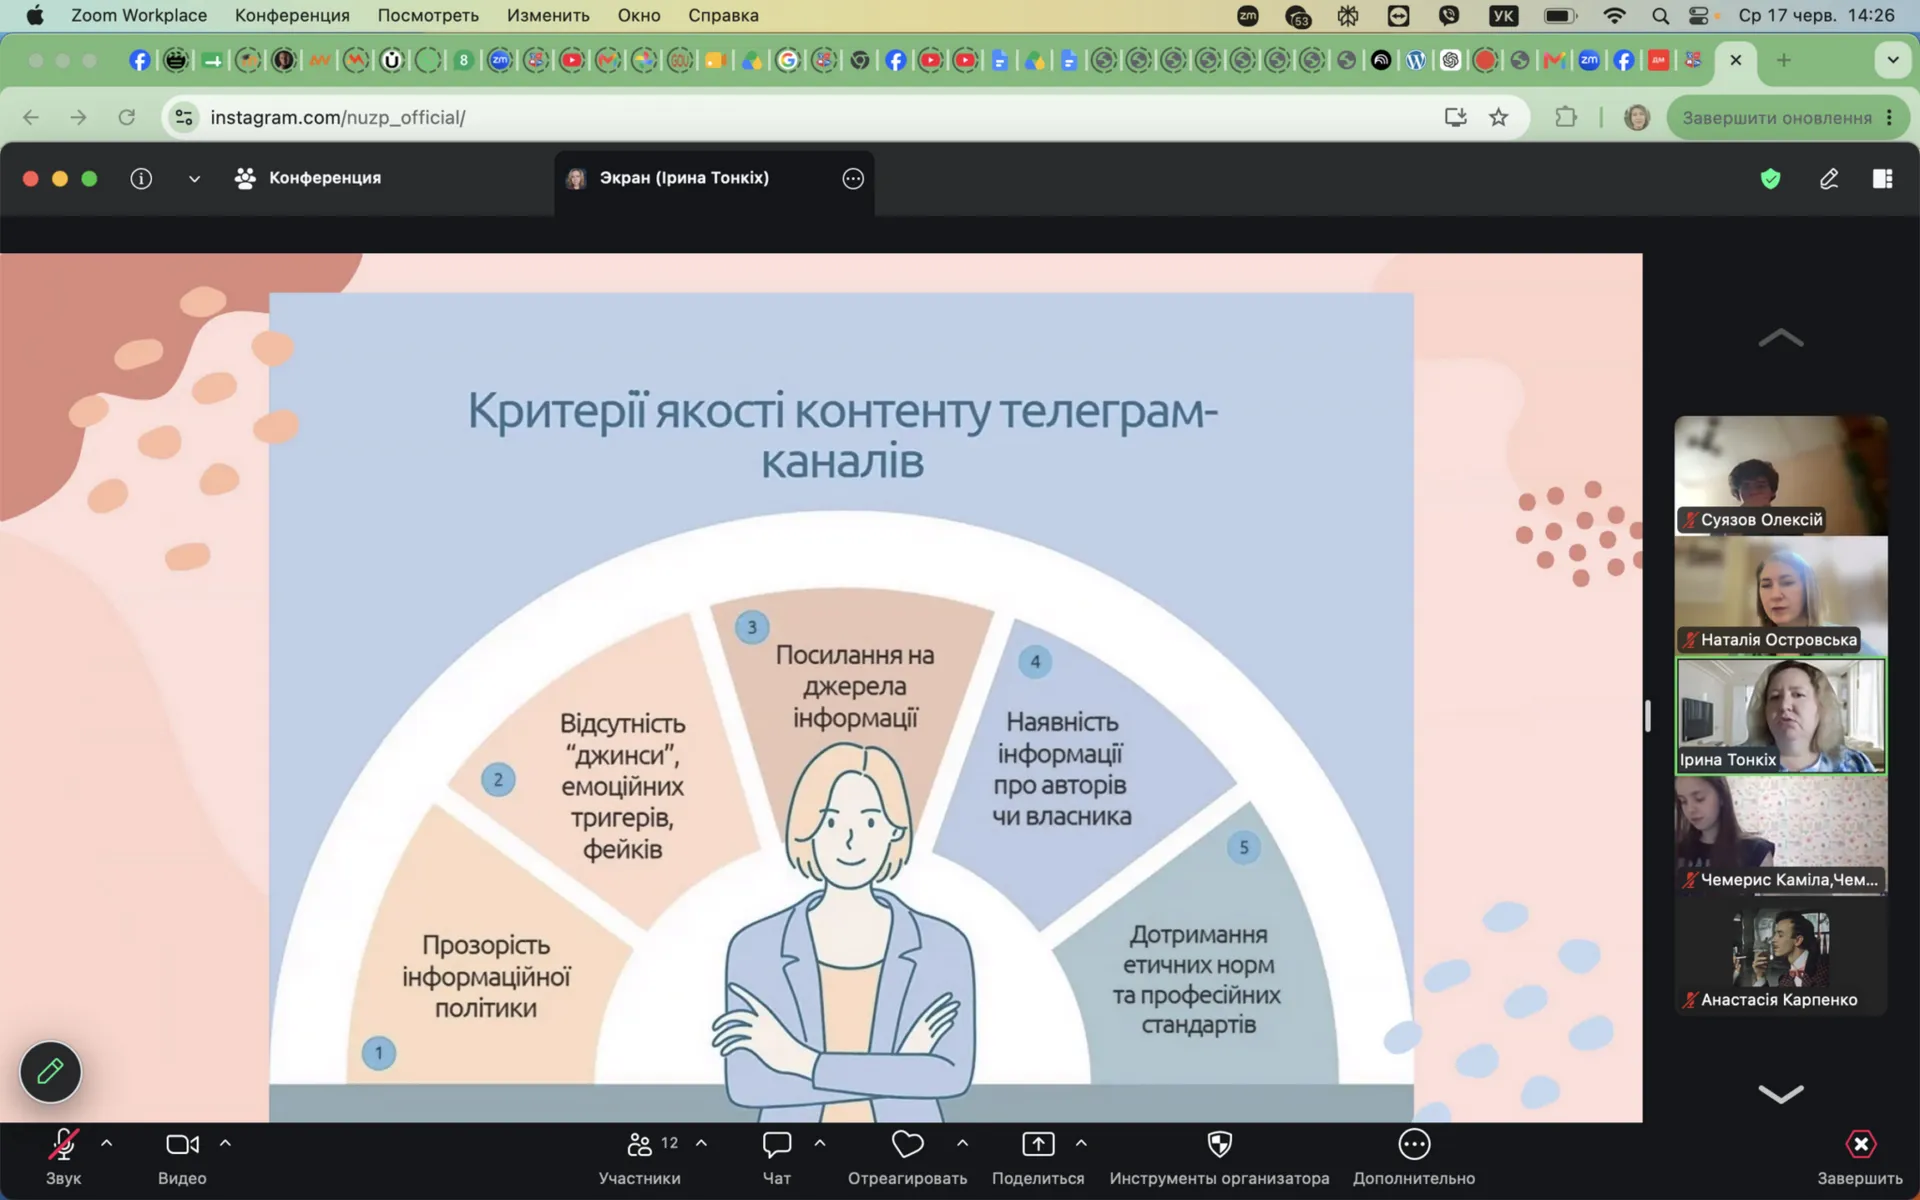Image resolution: width=1920 pixels, height=1200 pixels.
Task: Open the Посмотреть menu
Action: pos(428,15)
